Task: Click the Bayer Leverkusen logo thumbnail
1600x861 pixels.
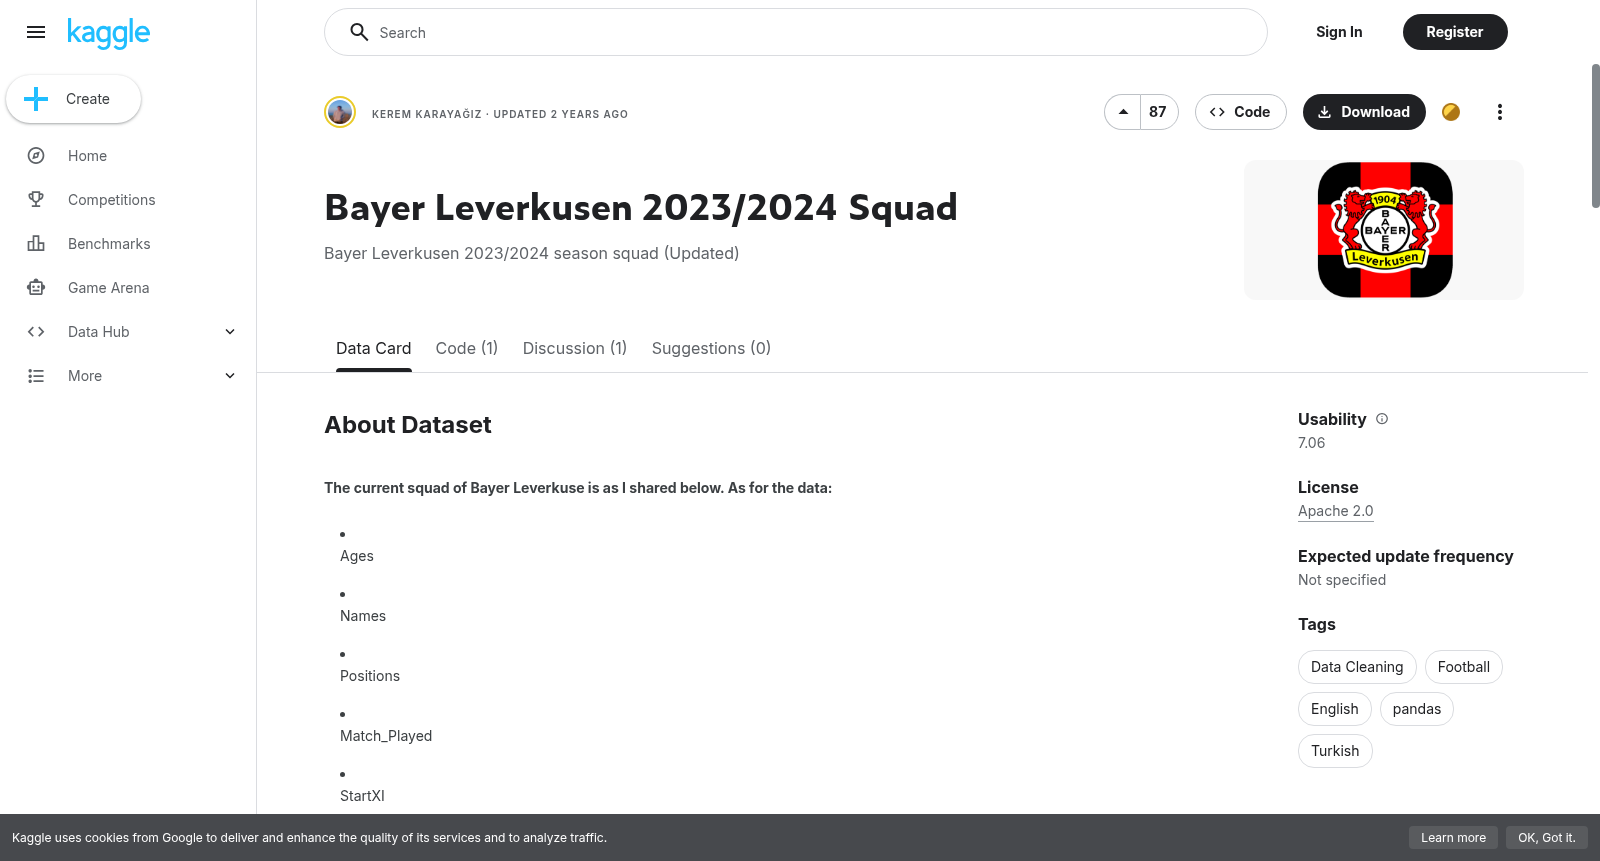Action: [x=1384, y=230]
